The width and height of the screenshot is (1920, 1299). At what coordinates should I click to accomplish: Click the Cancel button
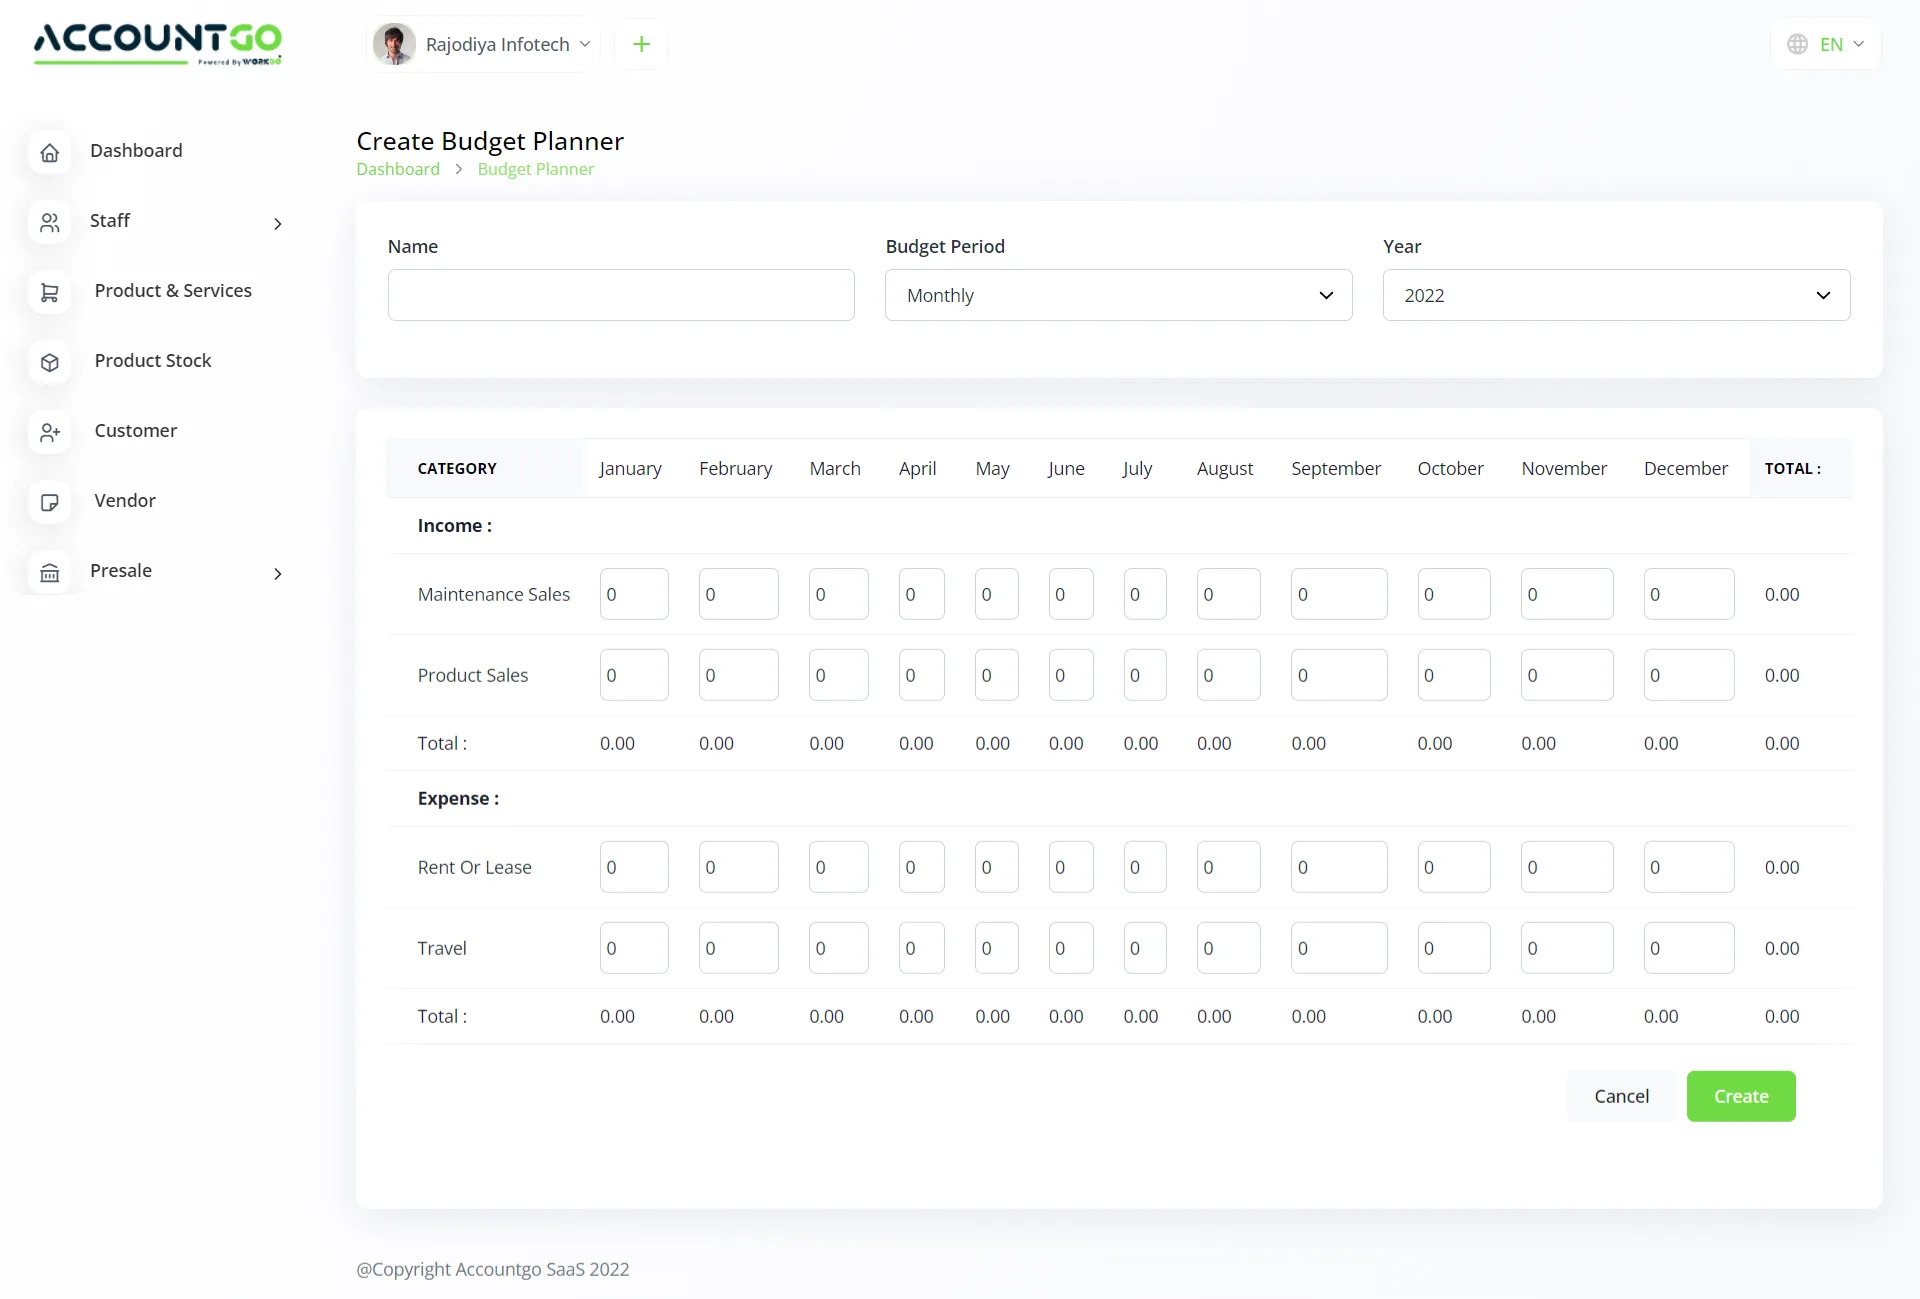point(1621,1095)
